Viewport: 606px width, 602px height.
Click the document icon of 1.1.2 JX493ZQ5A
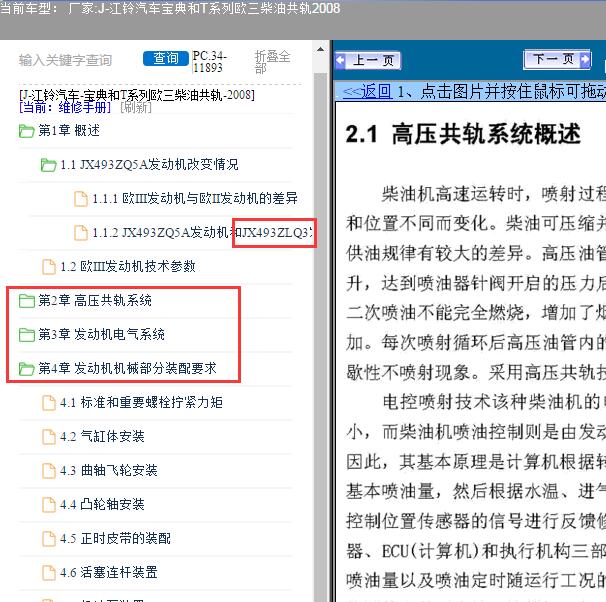pos(81,233)
